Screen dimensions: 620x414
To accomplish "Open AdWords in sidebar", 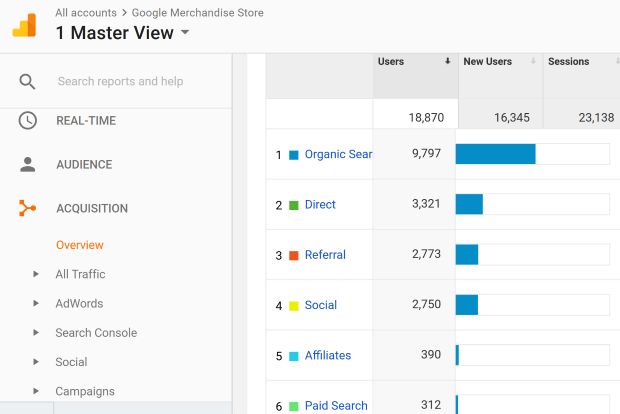I will point(79,303).
